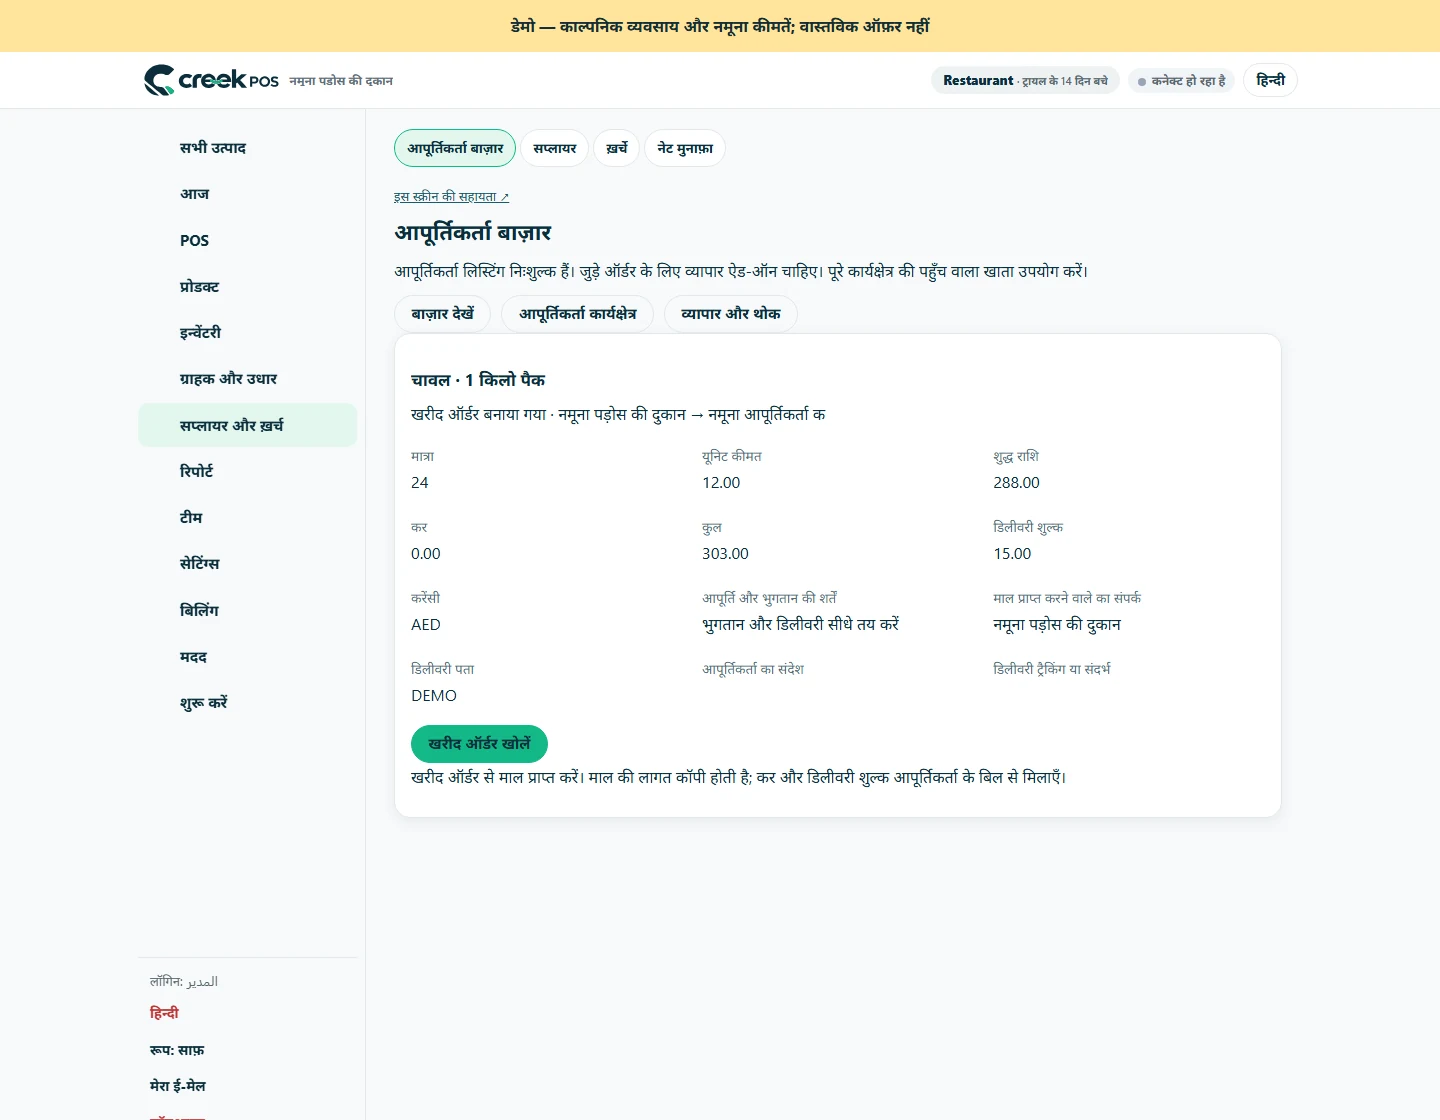
Task: Open रिपोर्ट in the sidebar
Action: tap(247, 471)
